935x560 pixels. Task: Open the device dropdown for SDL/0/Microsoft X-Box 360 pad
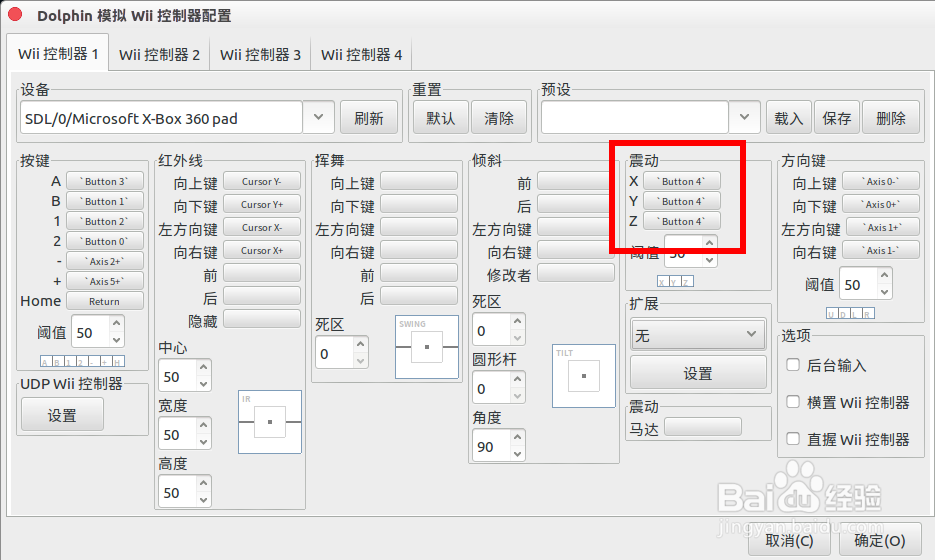click(x=318, y=117)
